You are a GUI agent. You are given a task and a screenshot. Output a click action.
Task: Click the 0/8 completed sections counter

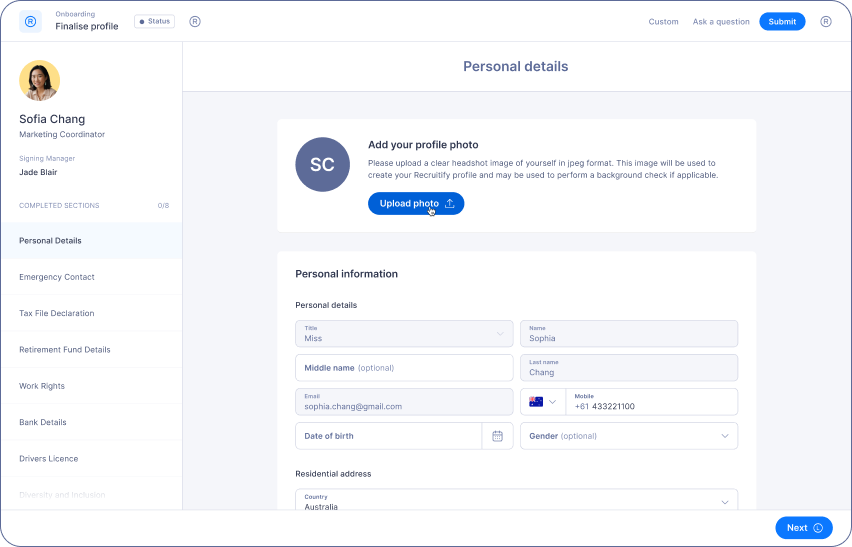pos(163,206)
